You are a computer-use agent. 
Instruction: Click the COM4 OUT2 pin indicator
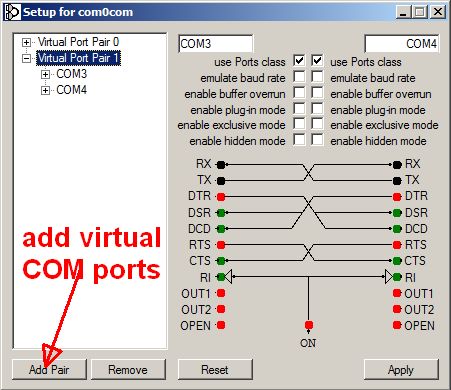pyautogui.click(x=397, y=309)
